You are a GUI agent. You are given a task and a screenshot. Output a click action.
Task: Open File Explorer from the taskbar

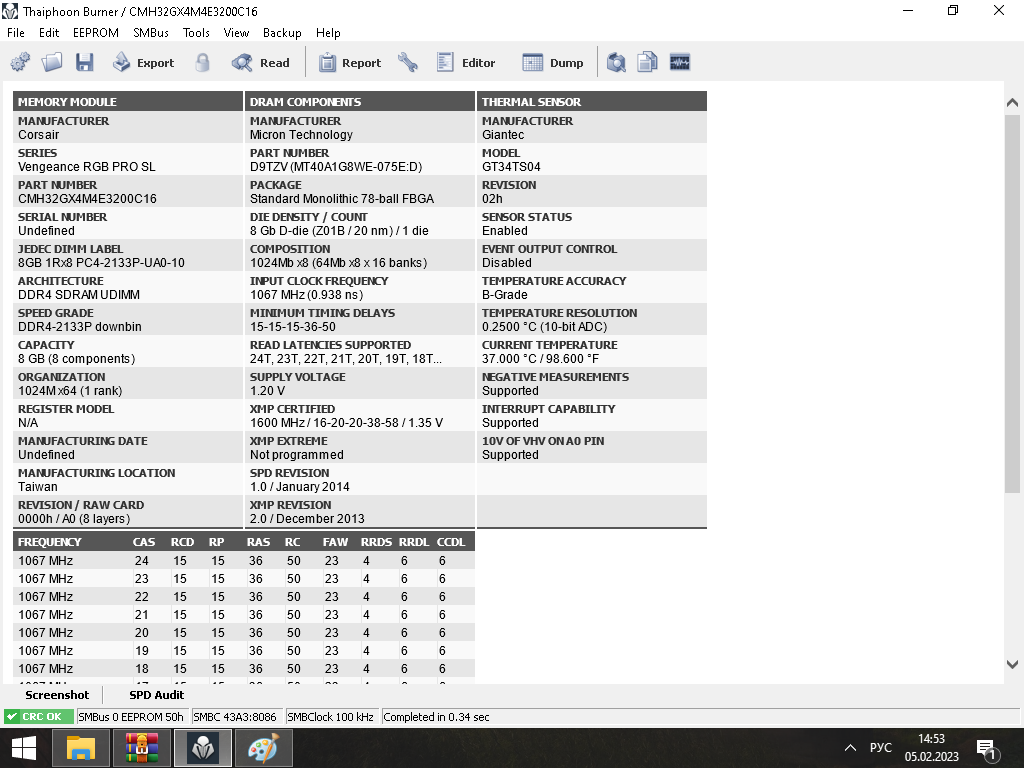point(81,748)
